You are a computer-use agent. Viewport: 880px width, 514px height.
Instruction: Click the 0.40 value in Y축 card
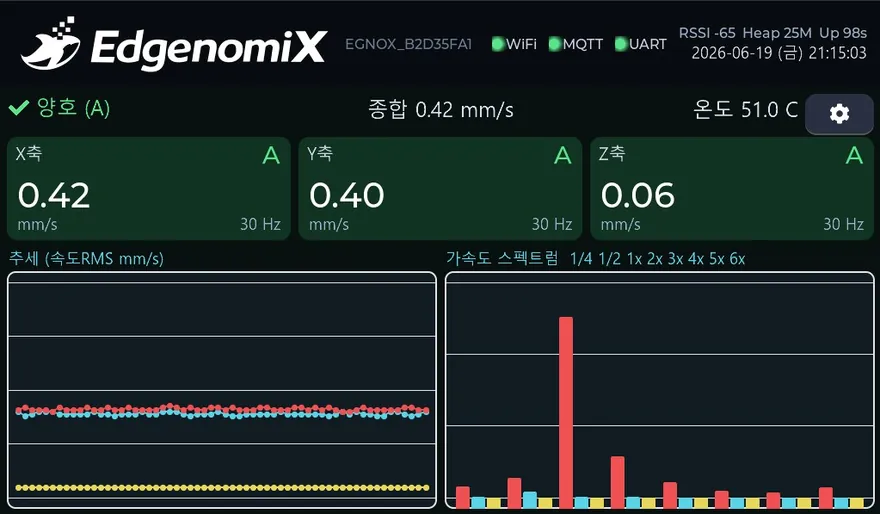pos(347,195)
